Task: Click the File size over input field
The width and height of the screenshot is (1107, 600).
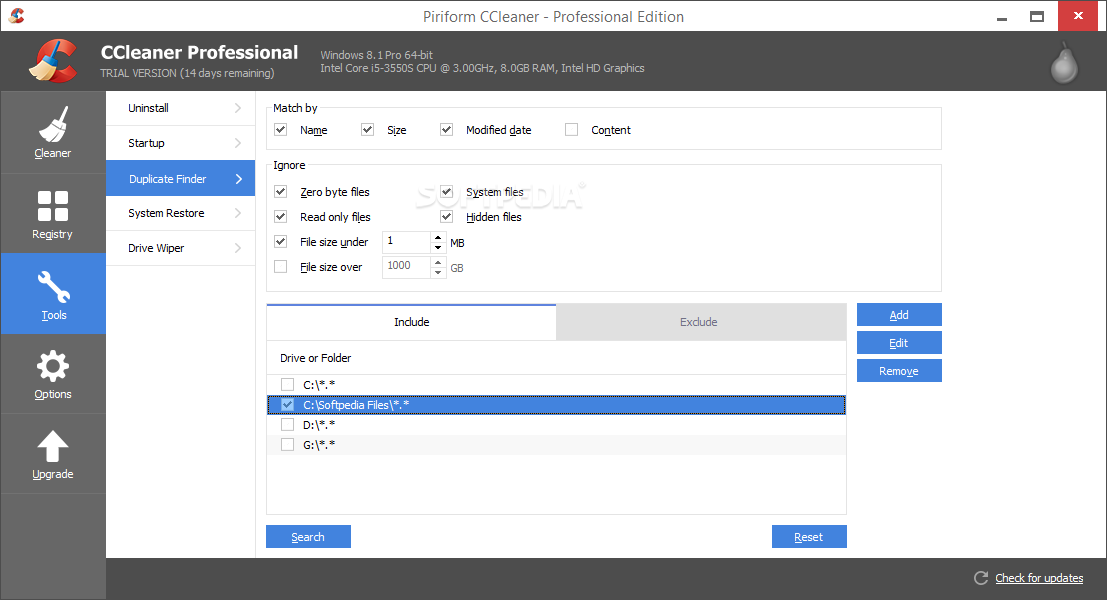Action: point(407,268)
